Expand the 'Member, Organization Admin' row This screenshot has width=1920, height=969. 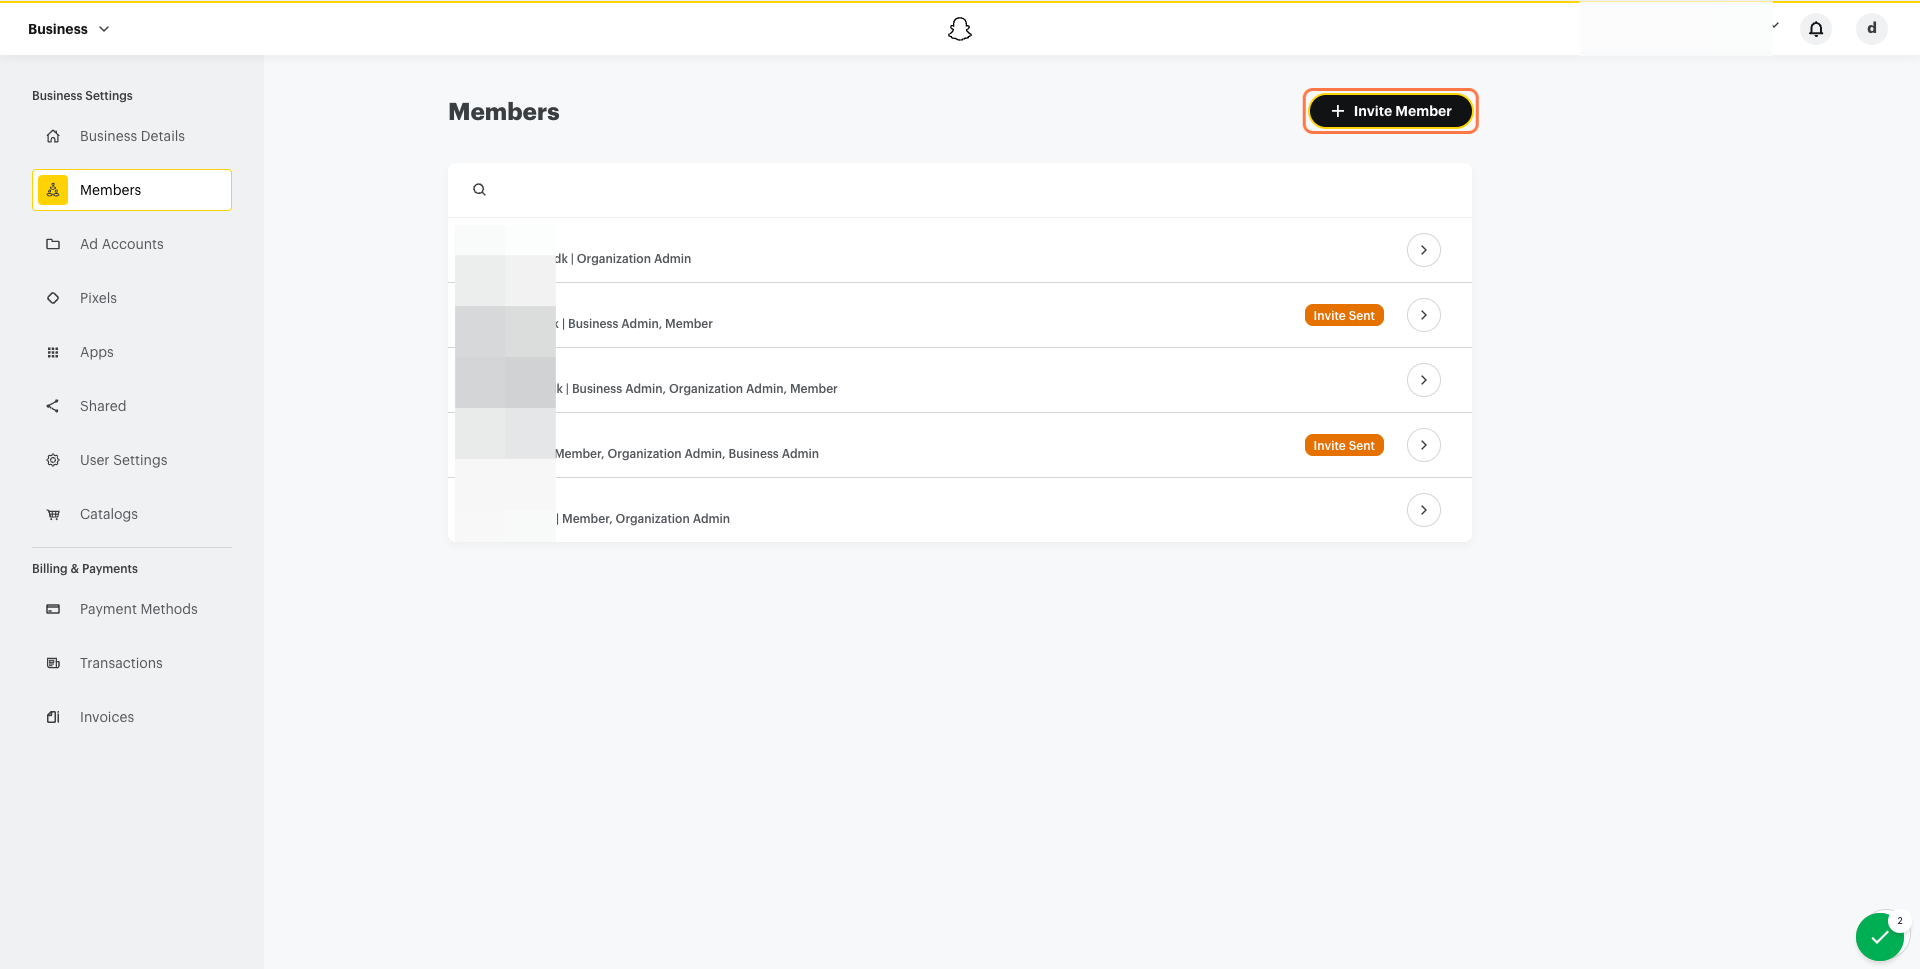(x=1424, y=510)
